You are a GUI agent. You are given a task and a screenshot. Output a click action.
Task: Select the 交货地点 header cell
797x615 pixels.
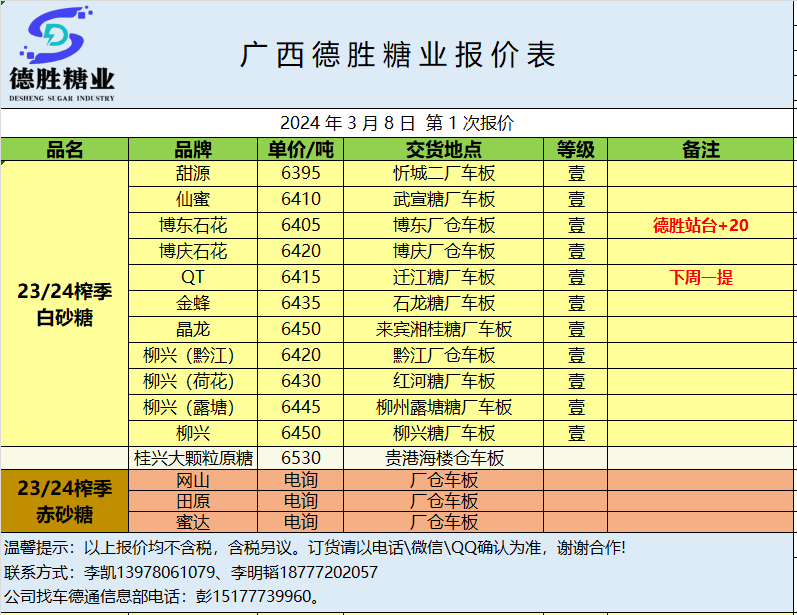point(444,150)
